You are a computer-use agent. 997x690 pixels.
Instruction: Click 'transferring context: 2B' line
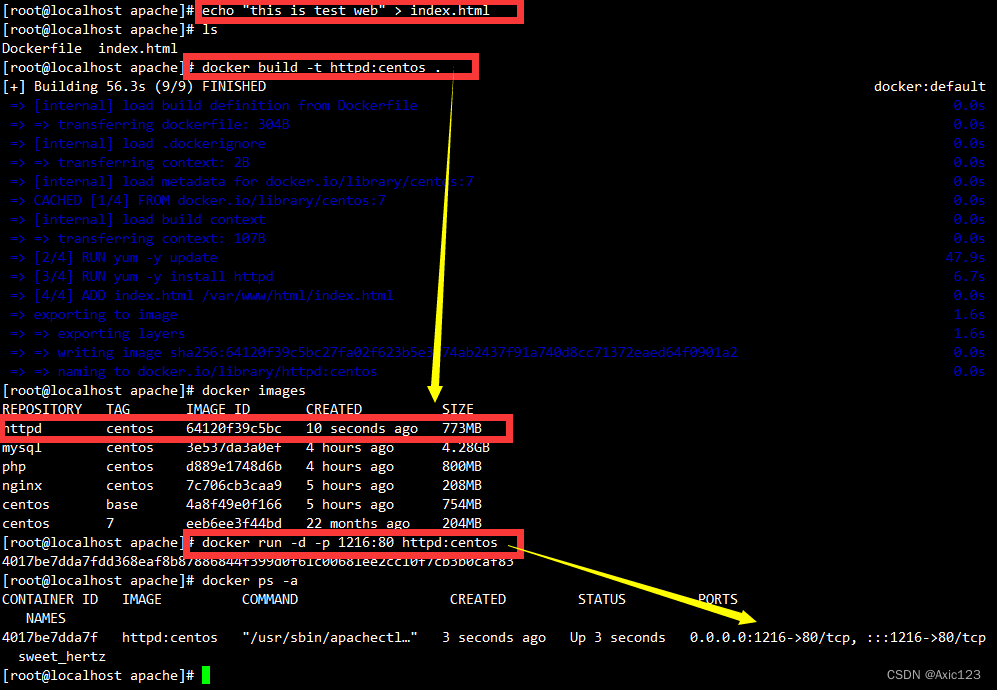coord(154,163)
